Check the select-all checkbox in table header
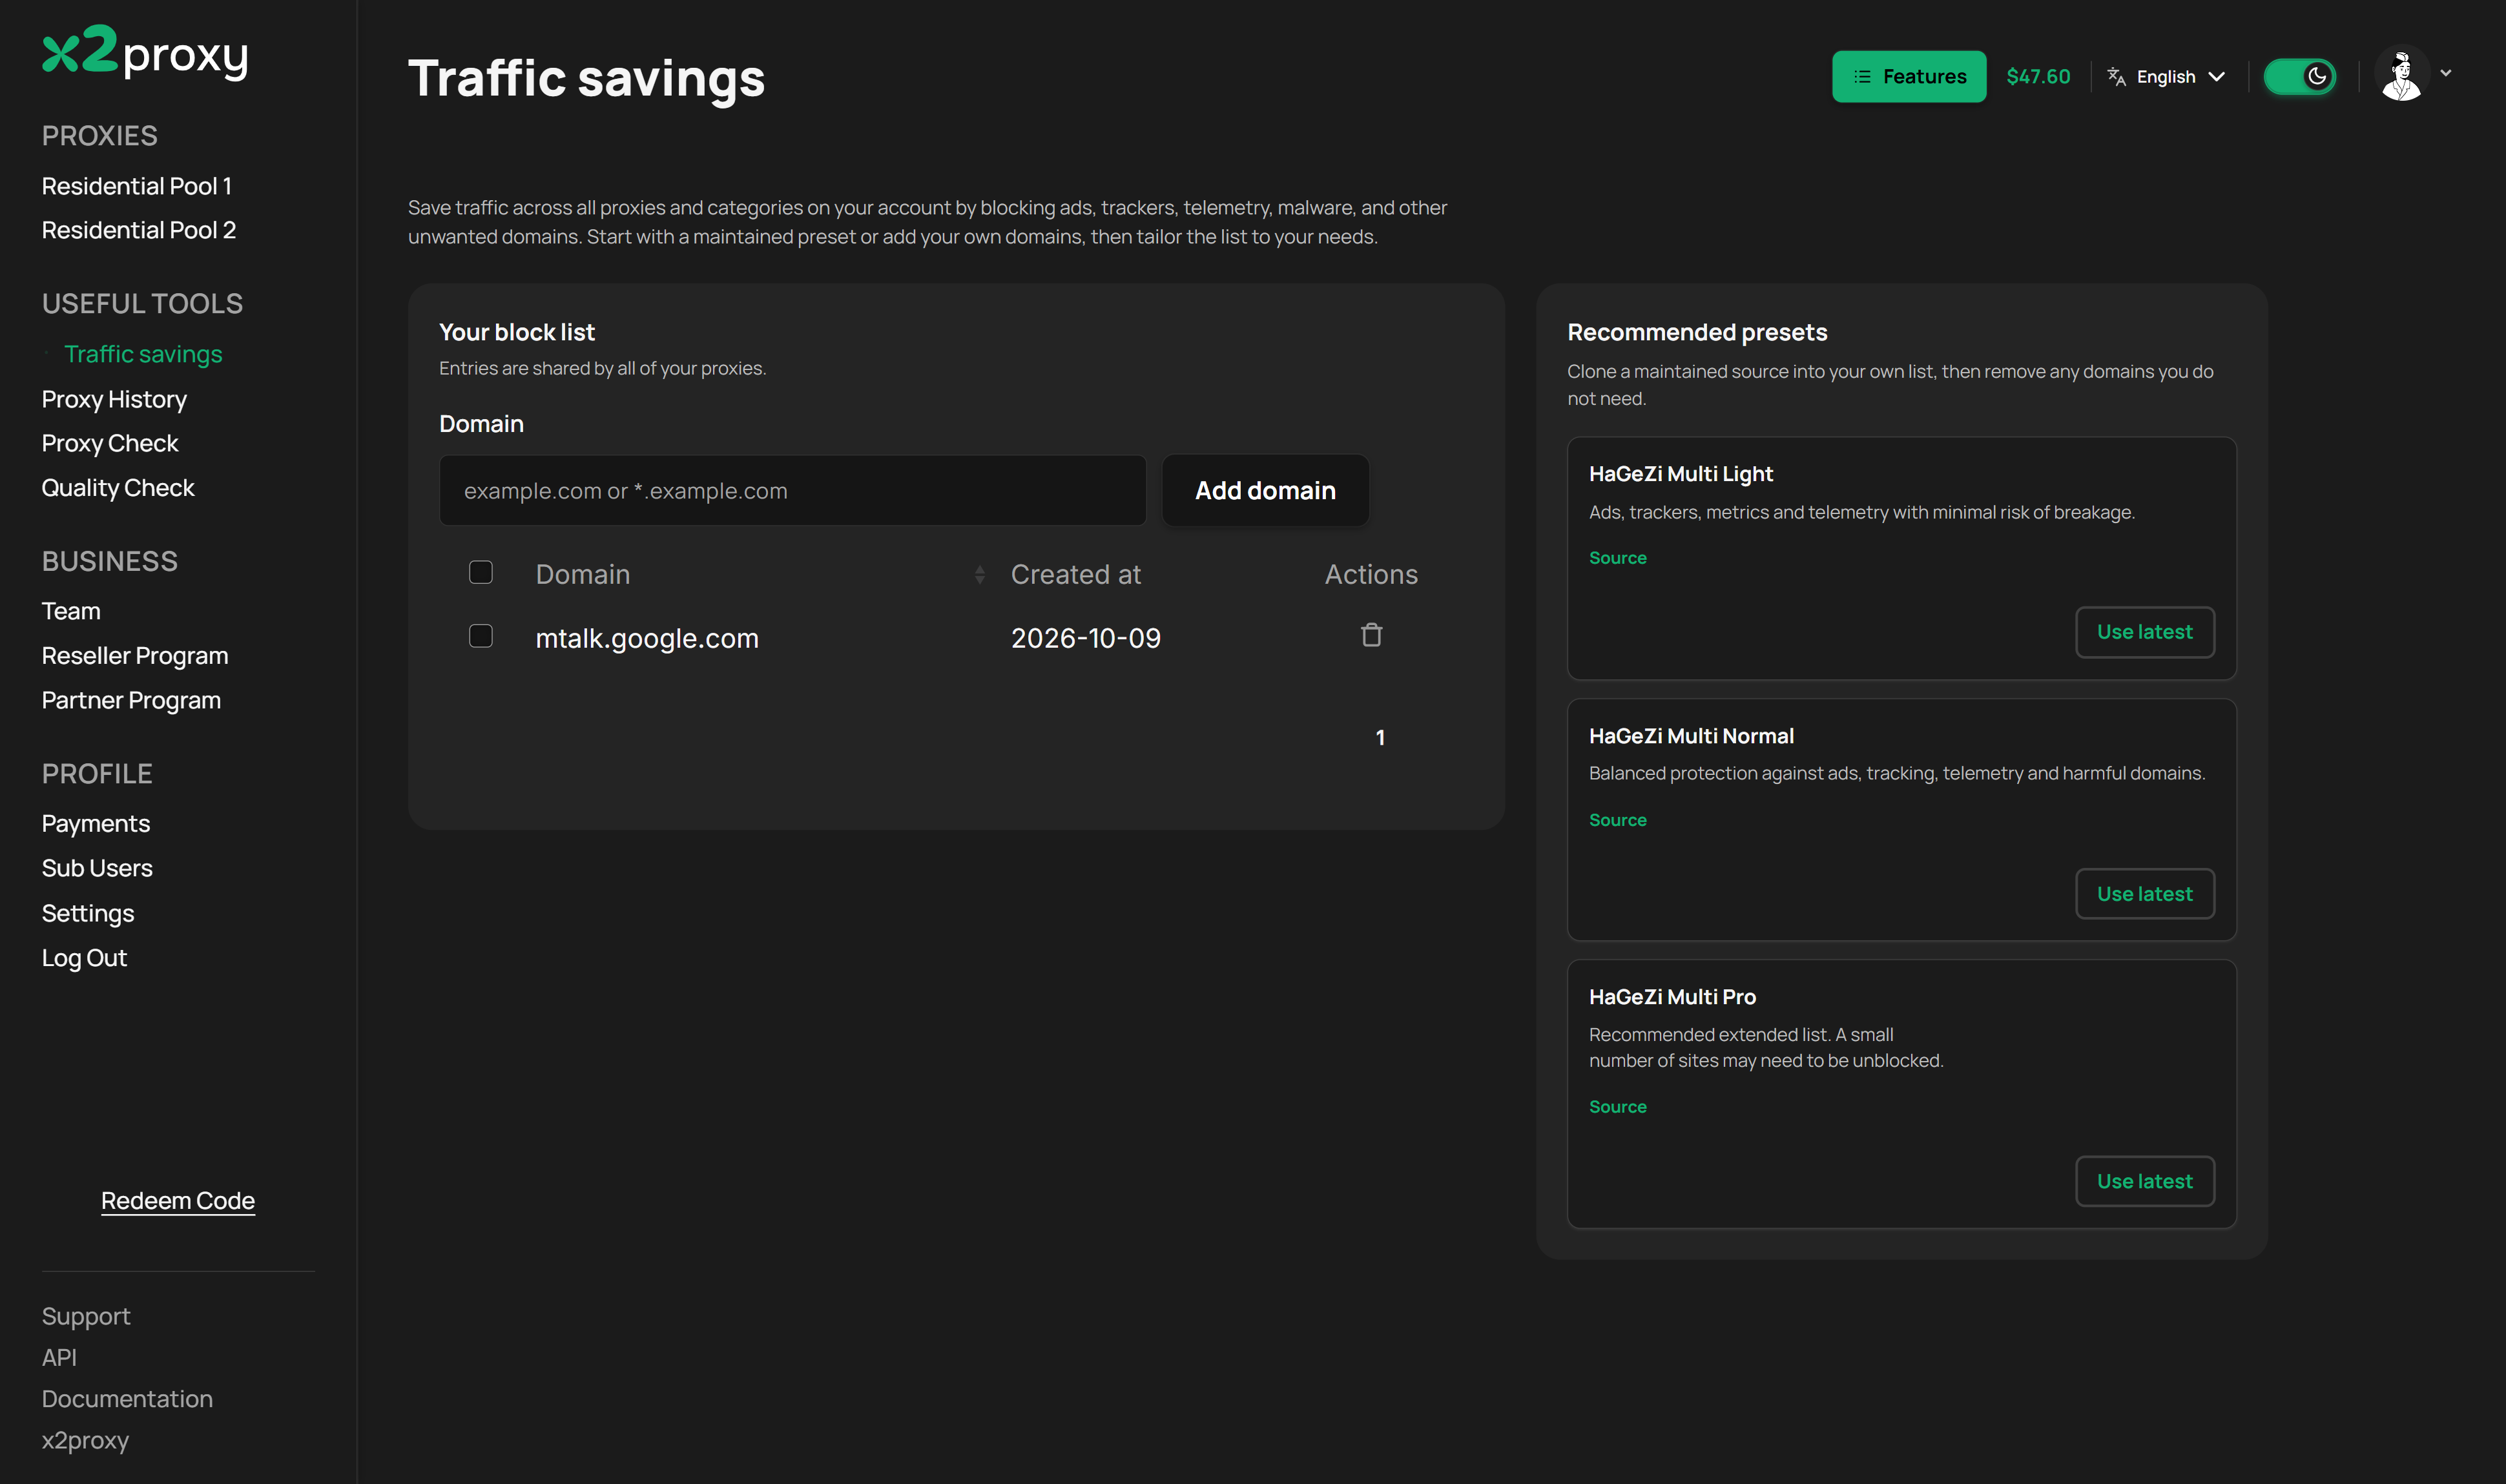Screen dimensions: 2506x1484 pos(481,572)
